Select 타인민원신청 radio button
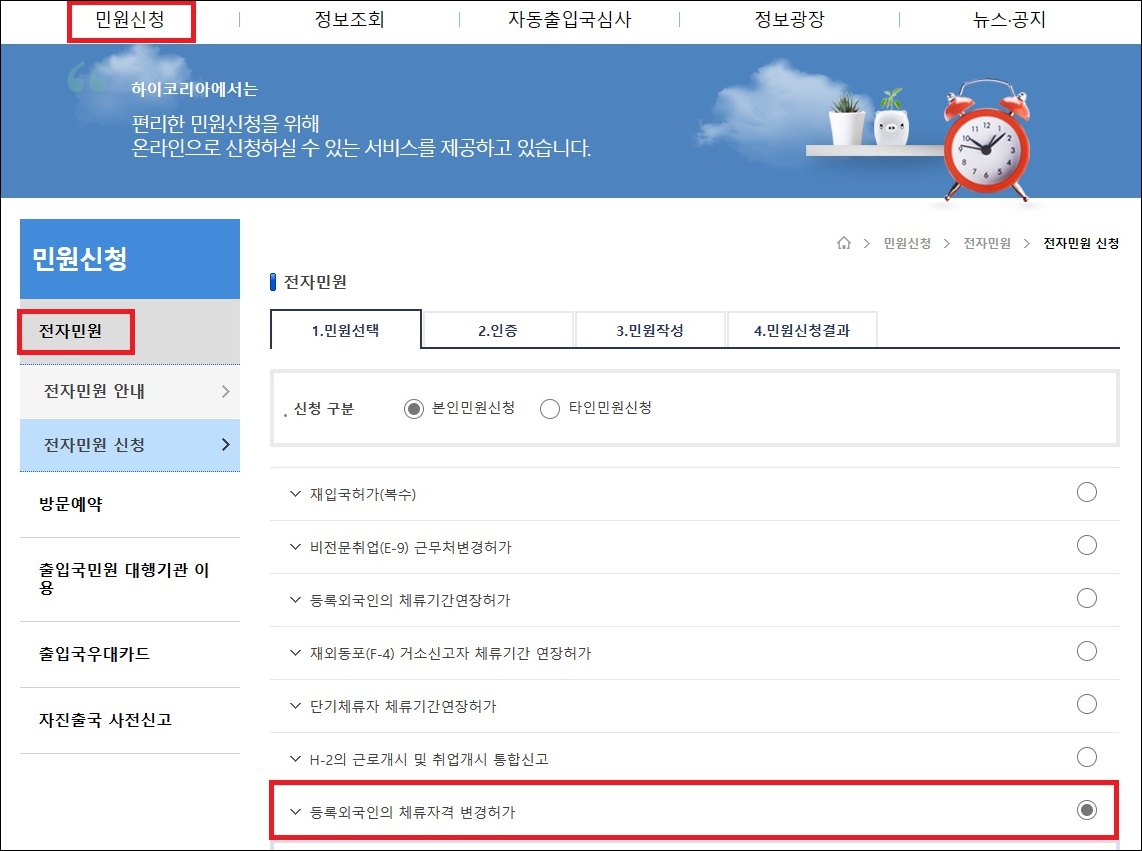The height and width of the screenshot is (851, 1142). click(550, 409)
